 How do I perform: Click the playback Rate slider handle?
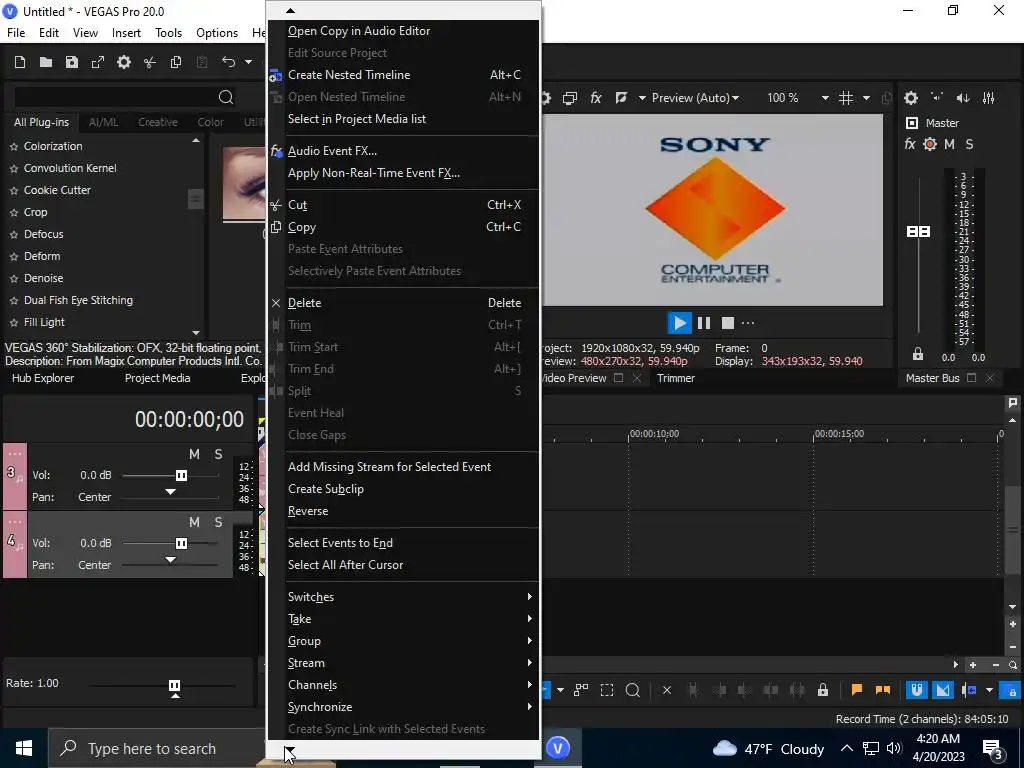pyautogui.click(x=174, y=686)
